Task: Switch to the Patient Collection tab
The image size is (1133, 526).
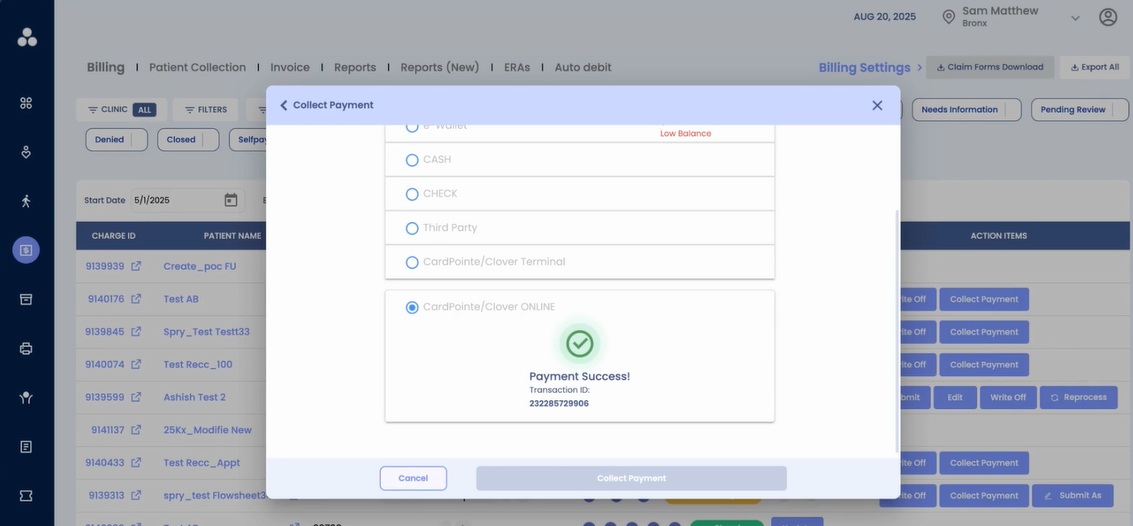Action: coord(197,67)
